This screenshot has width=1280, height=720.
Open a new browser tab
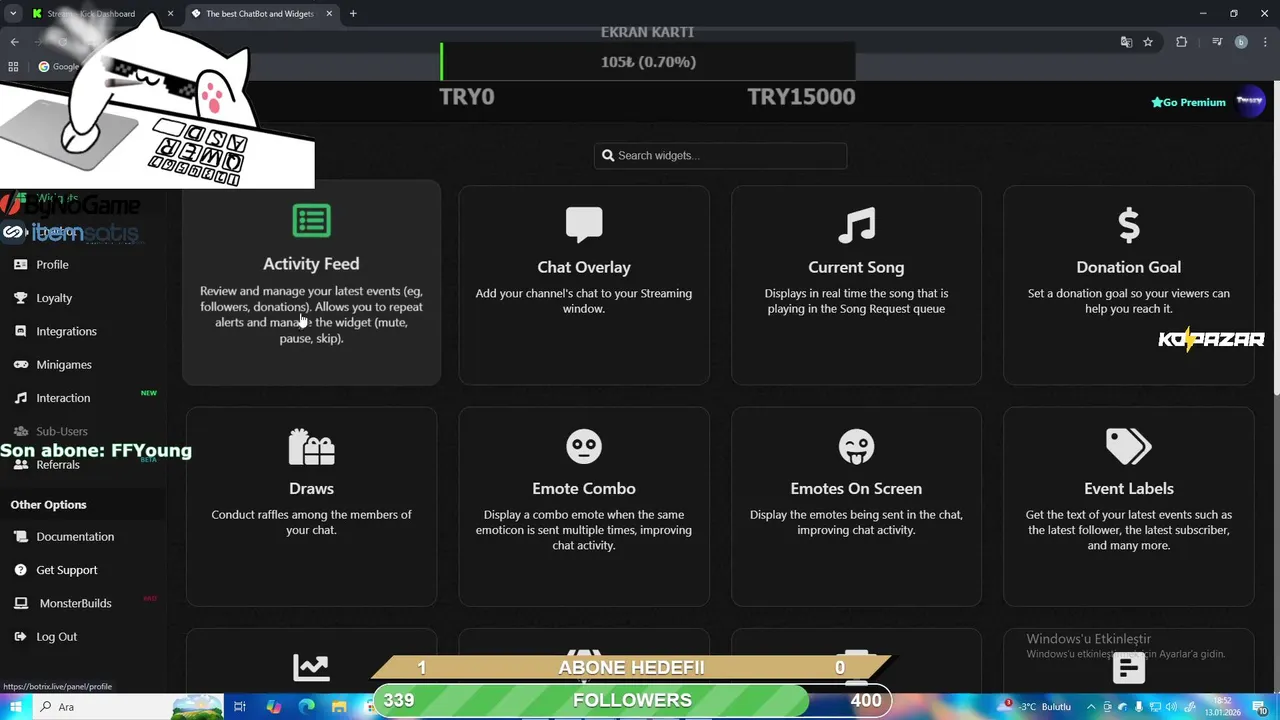coord(353,14)
